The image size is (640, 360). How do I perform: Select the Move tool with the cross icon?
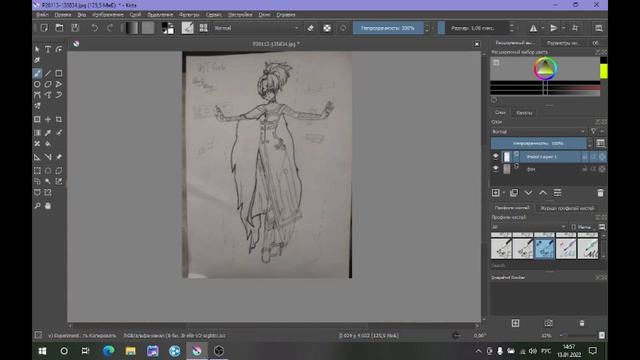[48, 119]
